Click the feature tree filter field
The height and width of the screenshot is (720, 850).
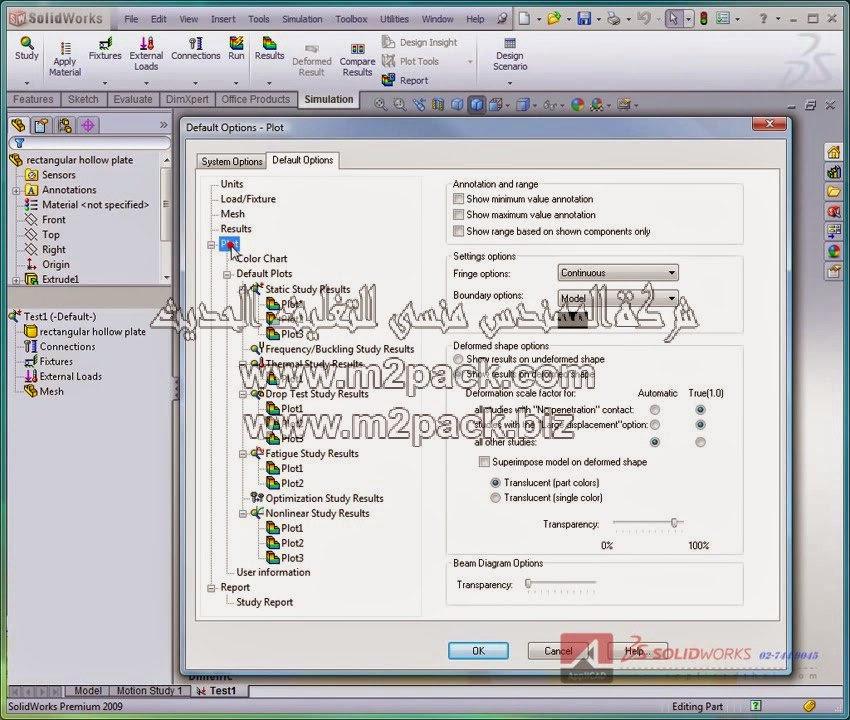(91, 143)
